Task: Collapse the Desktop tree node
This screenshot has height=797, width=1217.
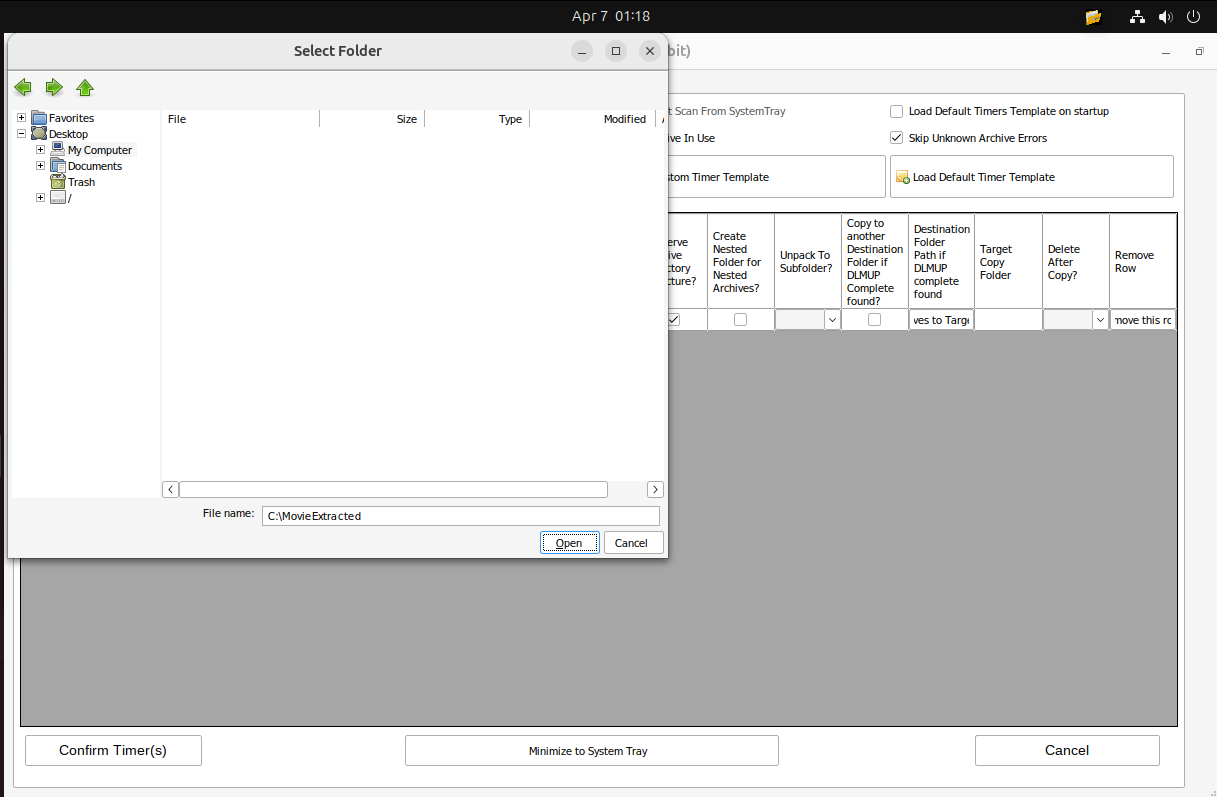Action: (21, 134)
